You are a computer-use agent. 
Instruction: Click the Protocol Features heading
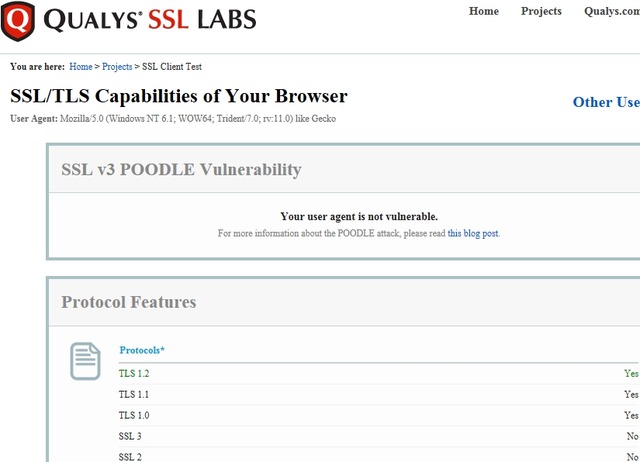pyautogui.click(x=129, y=302)
